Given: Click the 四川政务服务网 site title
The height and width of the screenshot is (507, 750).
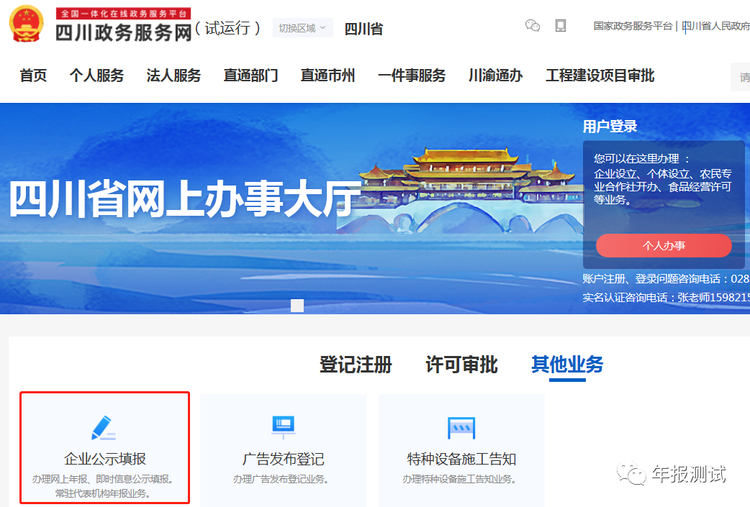Looking at the screenshot, I should coord(123,33).
